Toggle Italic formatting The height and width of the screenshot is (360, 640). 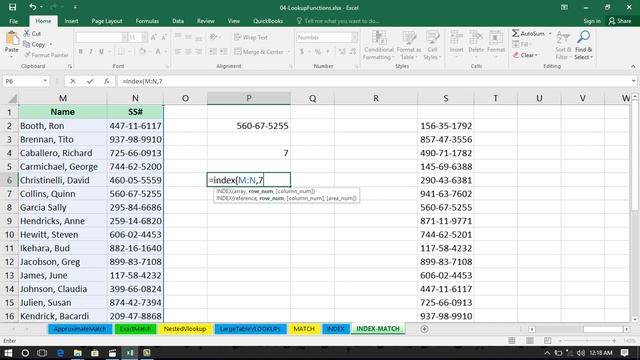(x=91, y=51)
